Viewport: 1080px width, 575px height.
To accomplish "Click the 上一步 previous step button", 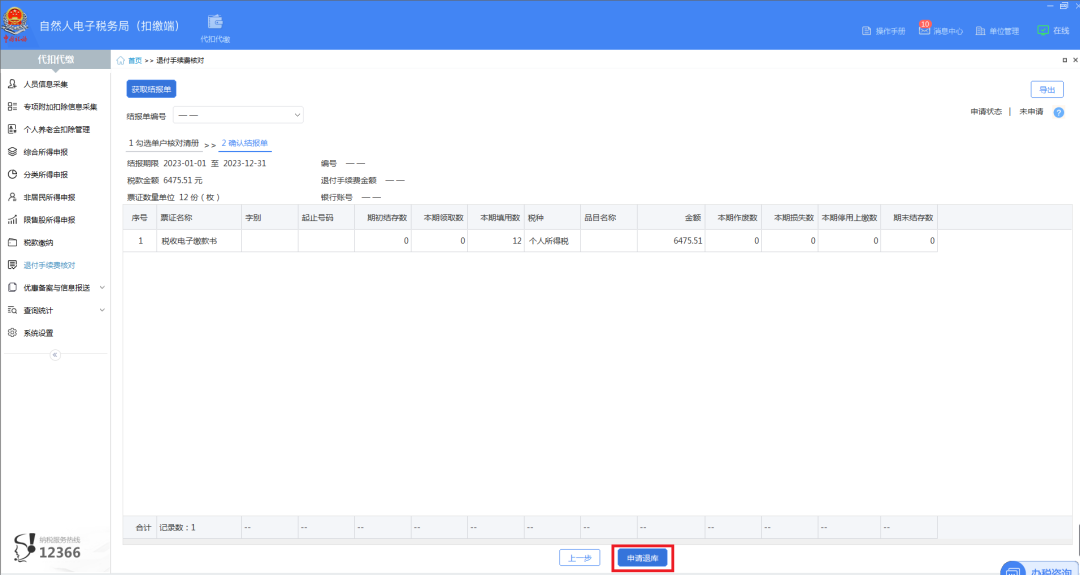I will 579,558.
